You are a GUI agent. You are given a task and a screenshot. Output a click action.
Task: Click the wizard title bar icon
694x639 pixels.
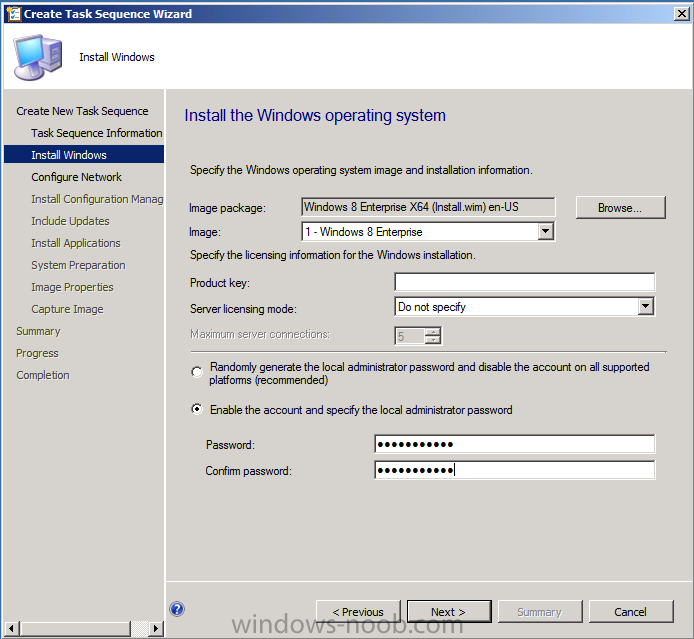coord(14,14)
